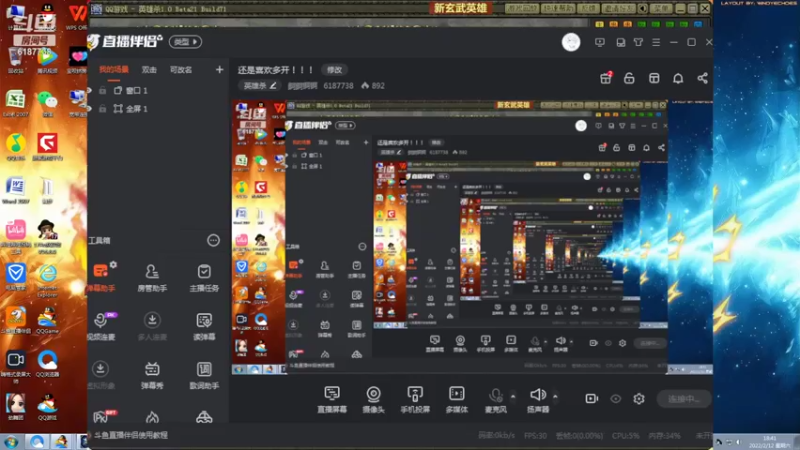Open the 弹幕秀 tool

(152, 375)
